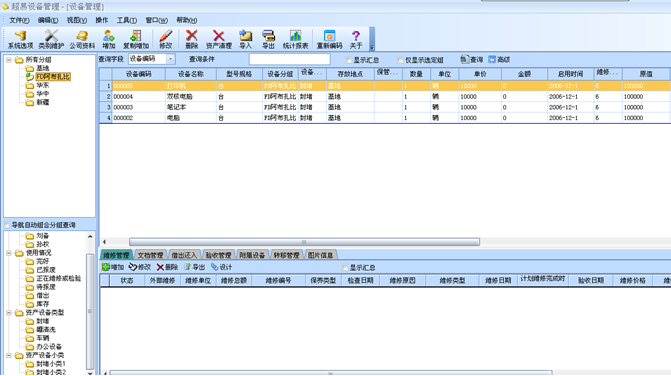Open the 工具 menu
The image size is (671, 376).
(127, 20)
